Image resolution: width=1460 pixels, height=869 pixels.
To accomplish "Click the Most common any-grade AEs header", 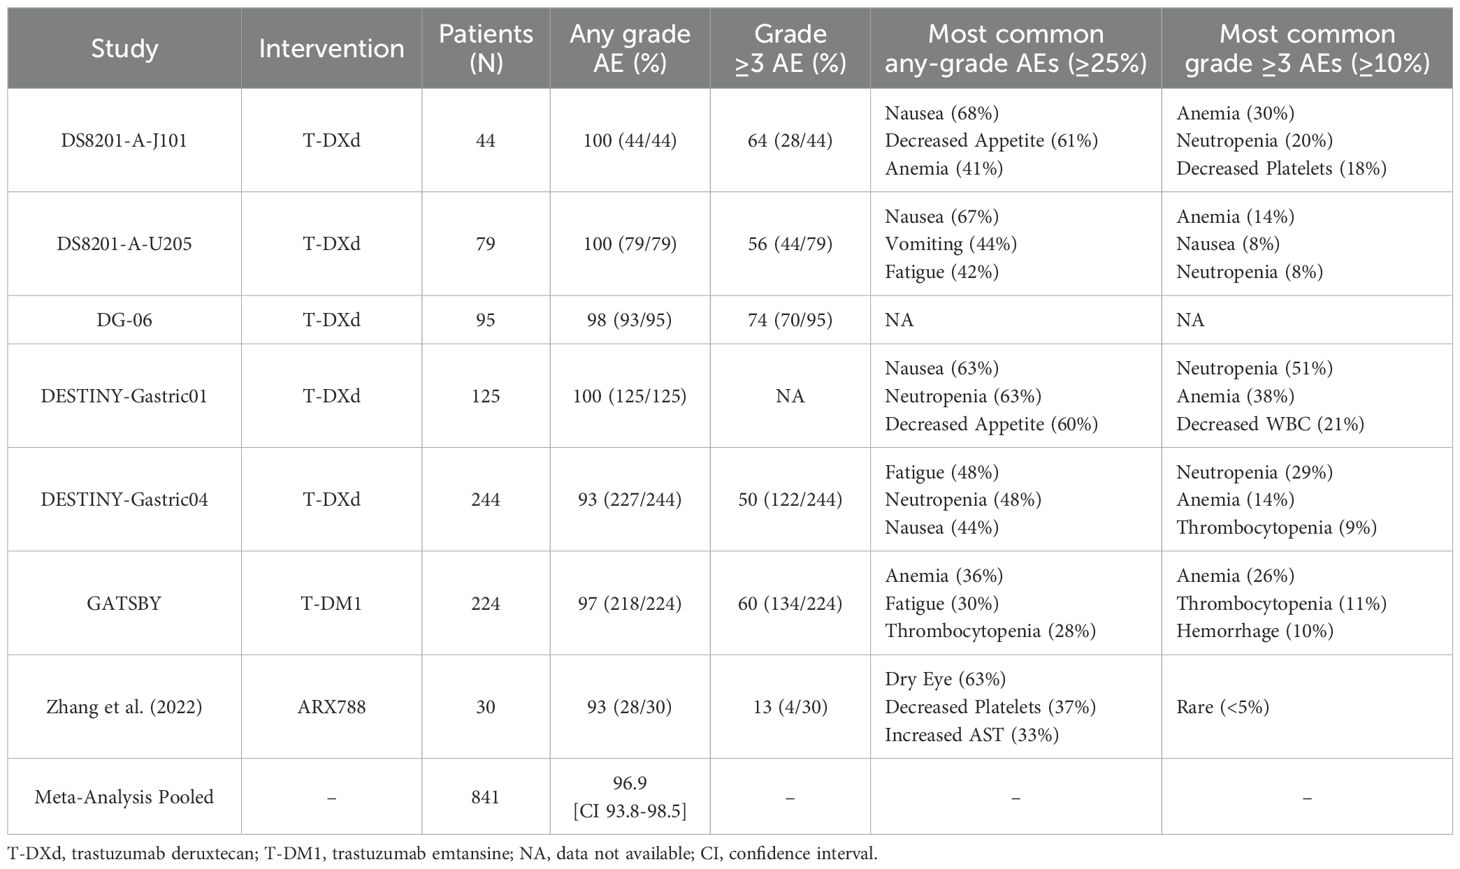I will (x=1016, y=48).
